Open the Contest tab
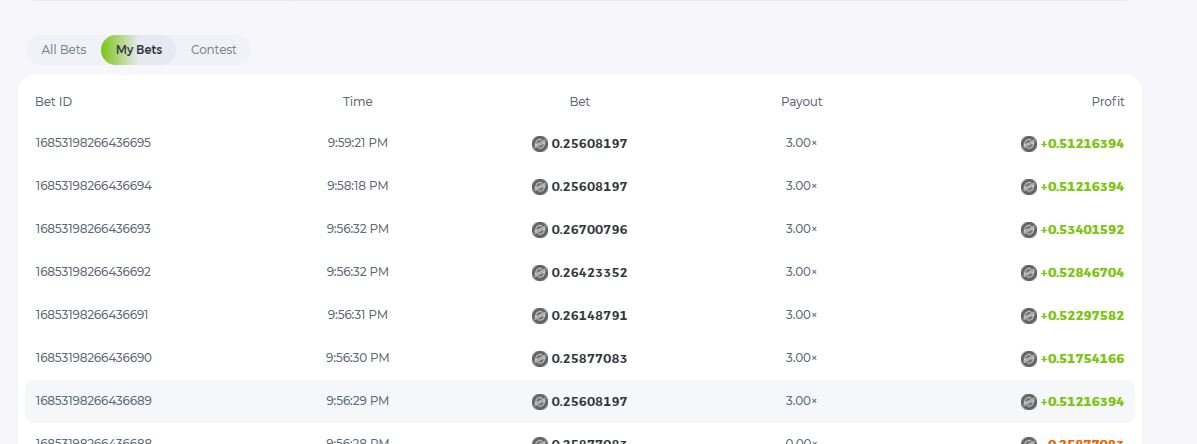The height and width of the screenshot is (444, 1197). point(214,50)
